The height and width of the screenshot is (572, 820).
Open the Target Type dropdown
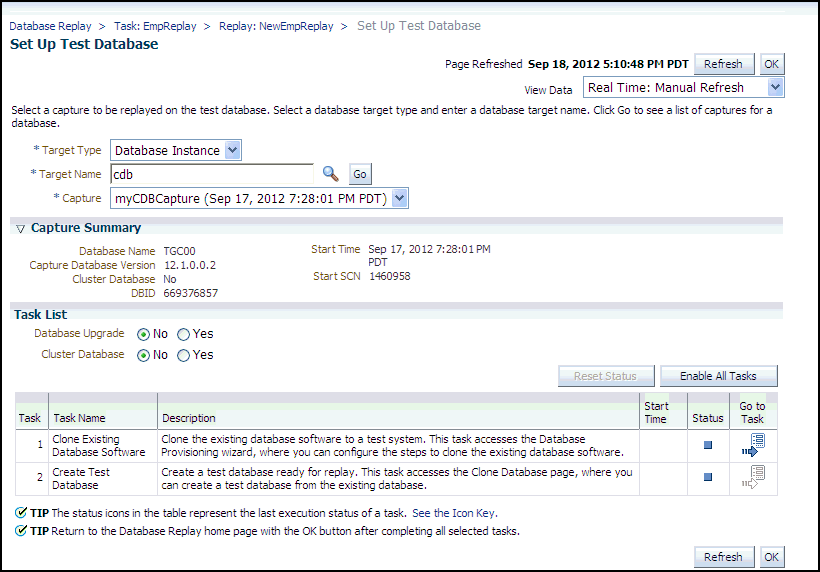232,150
